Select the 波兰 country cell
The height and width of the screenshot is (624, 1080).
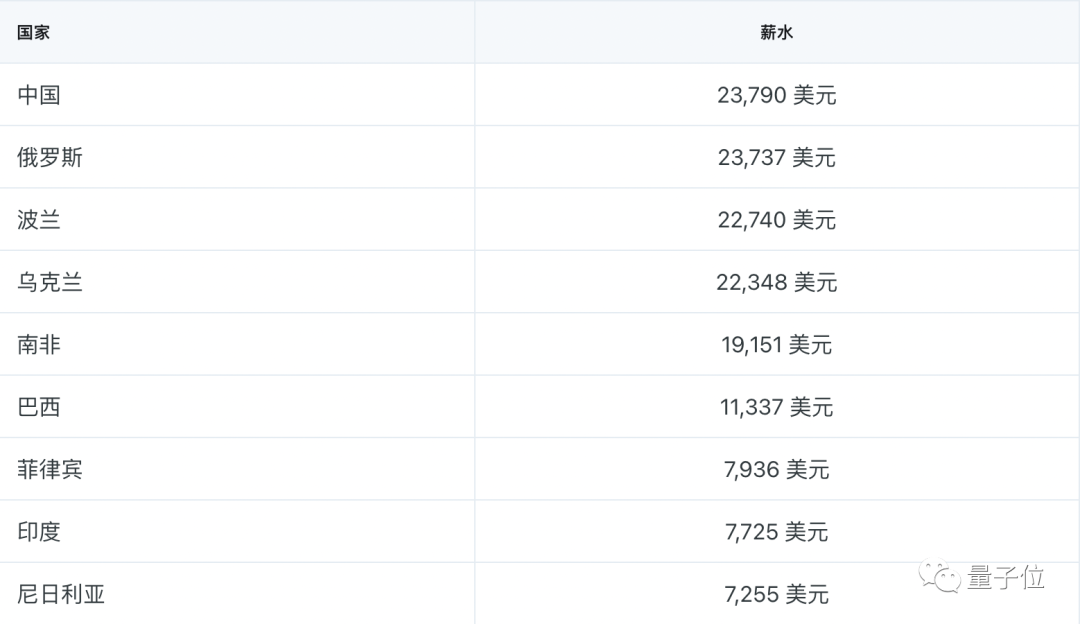39,220
